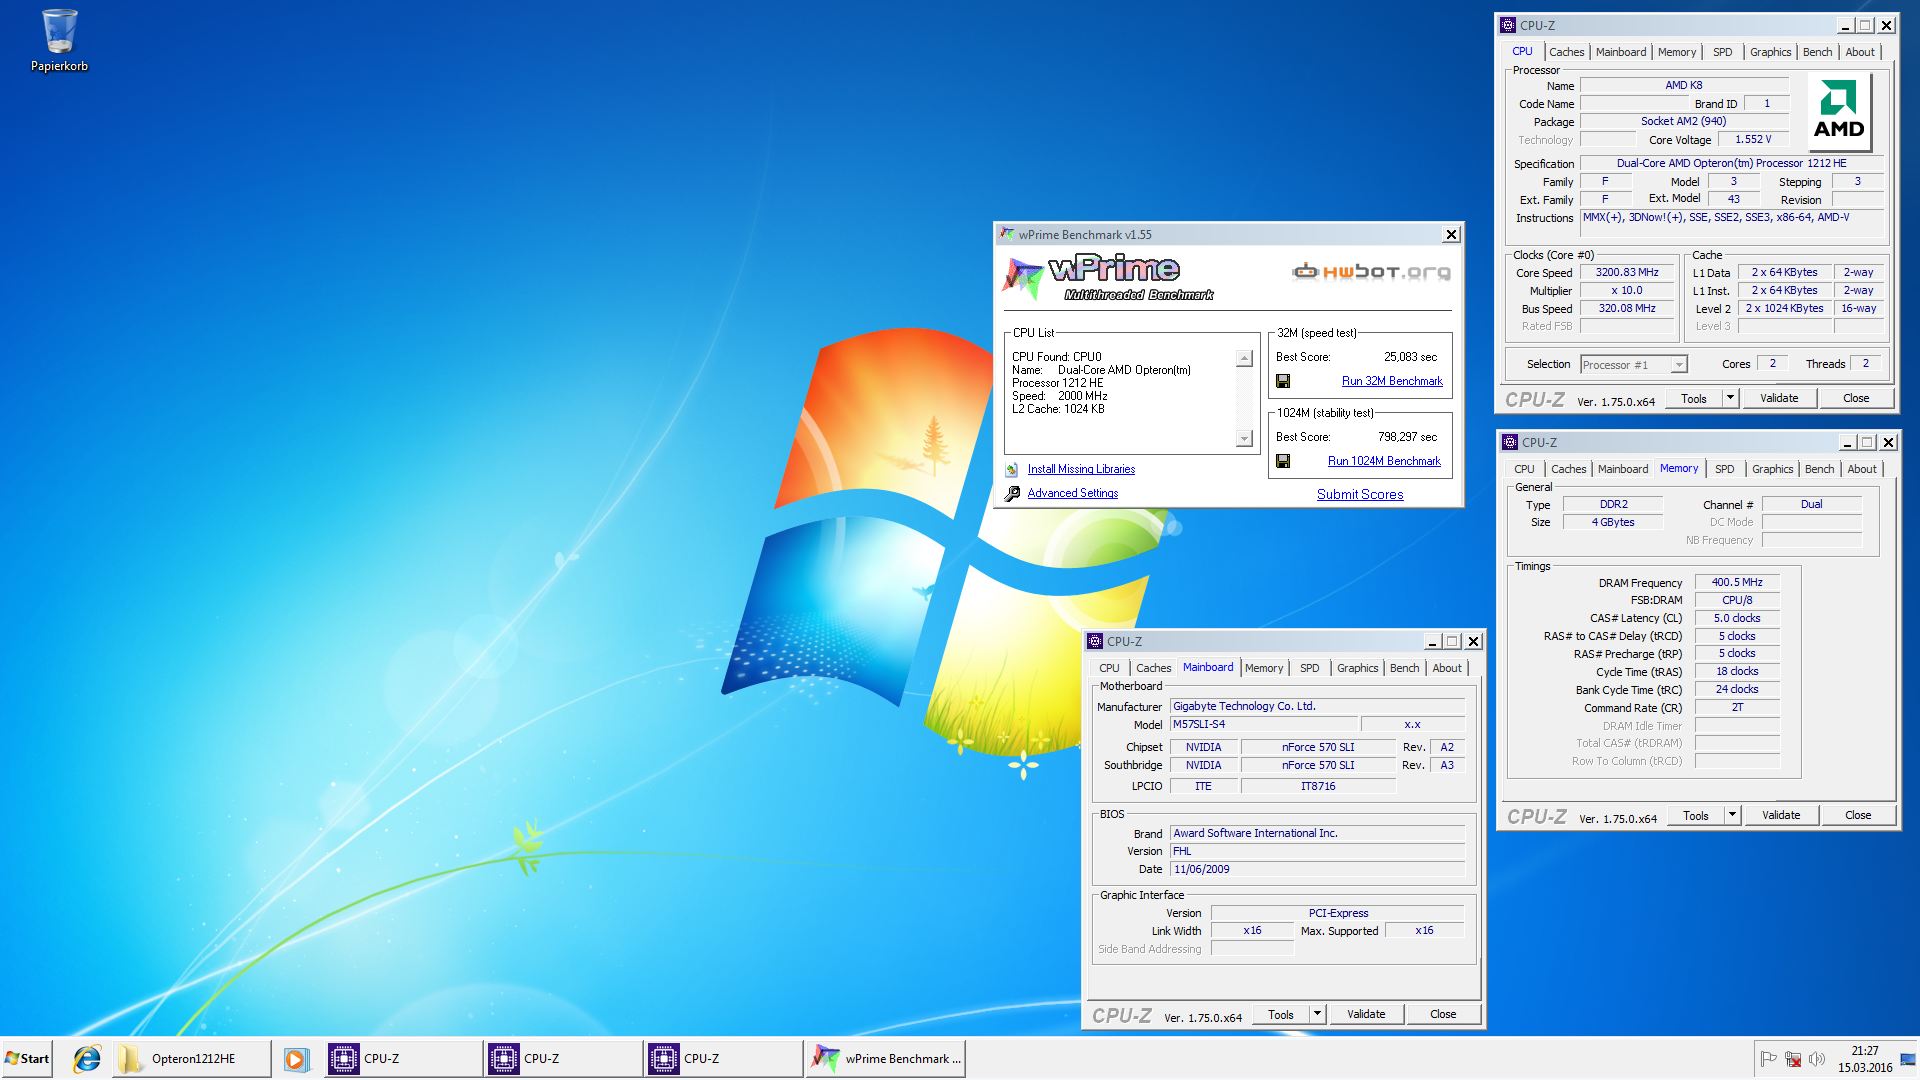Screen dimensions: 1920x1080
Task: Click Specification Dual-Core AMD Opteron text
Action: (1731, 163)
